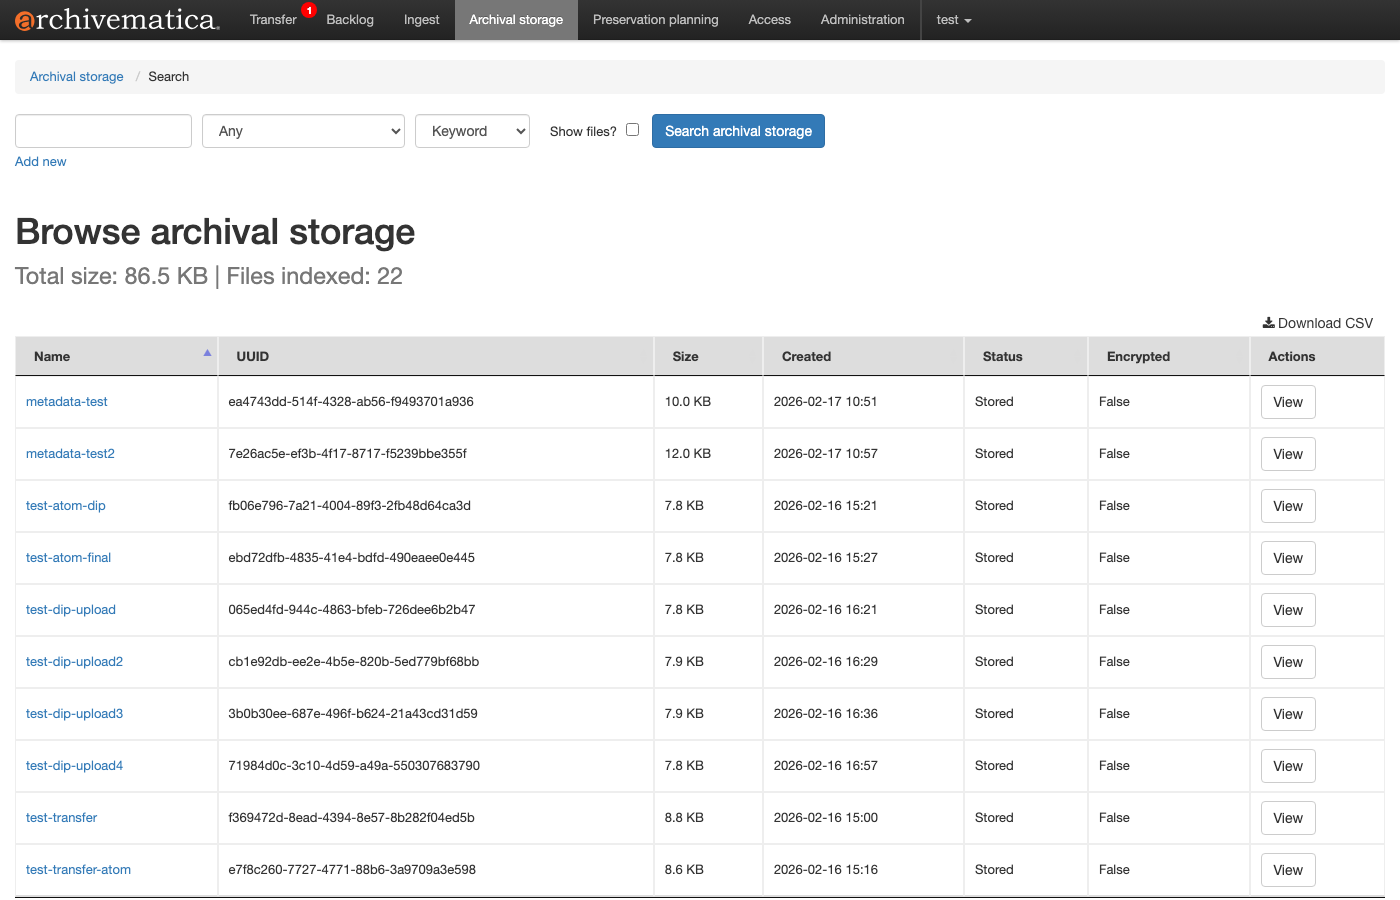Switch to the Ingest tab
1400x900 pixels.
(421, 20)
